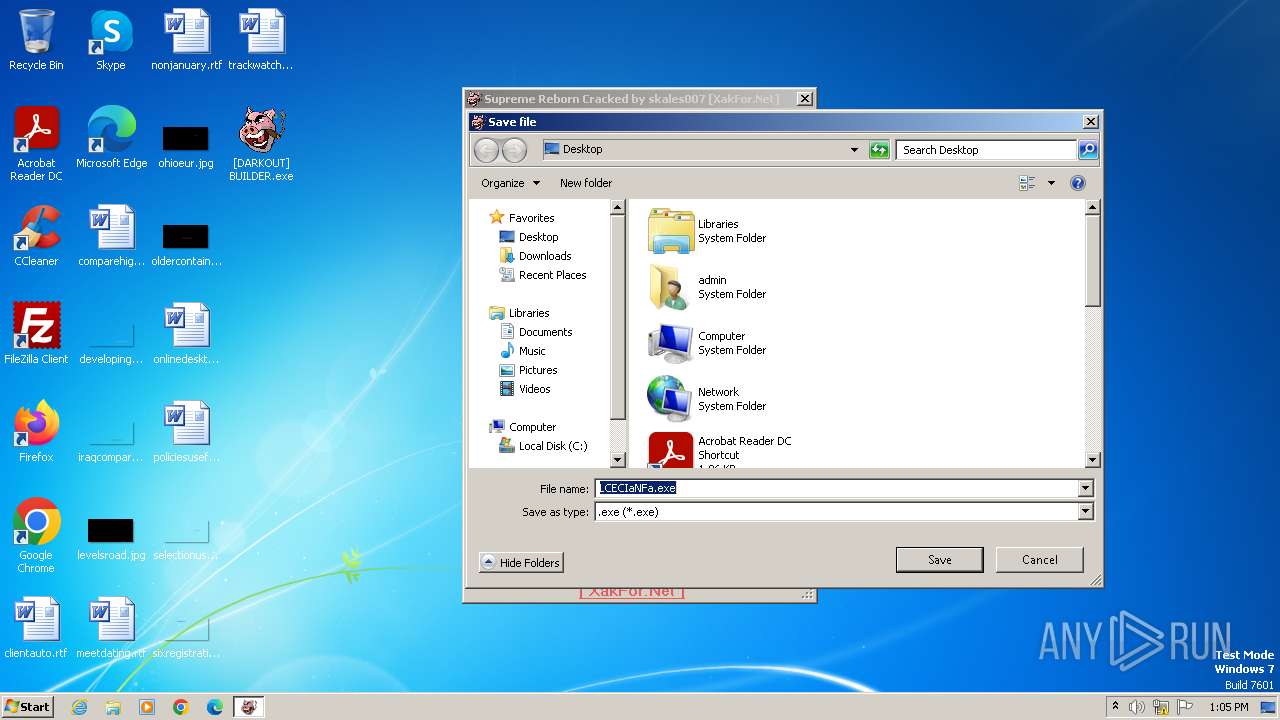Open Chrome from taskbar
This screenshot has width=1280, height=720.
pos(181,707)
